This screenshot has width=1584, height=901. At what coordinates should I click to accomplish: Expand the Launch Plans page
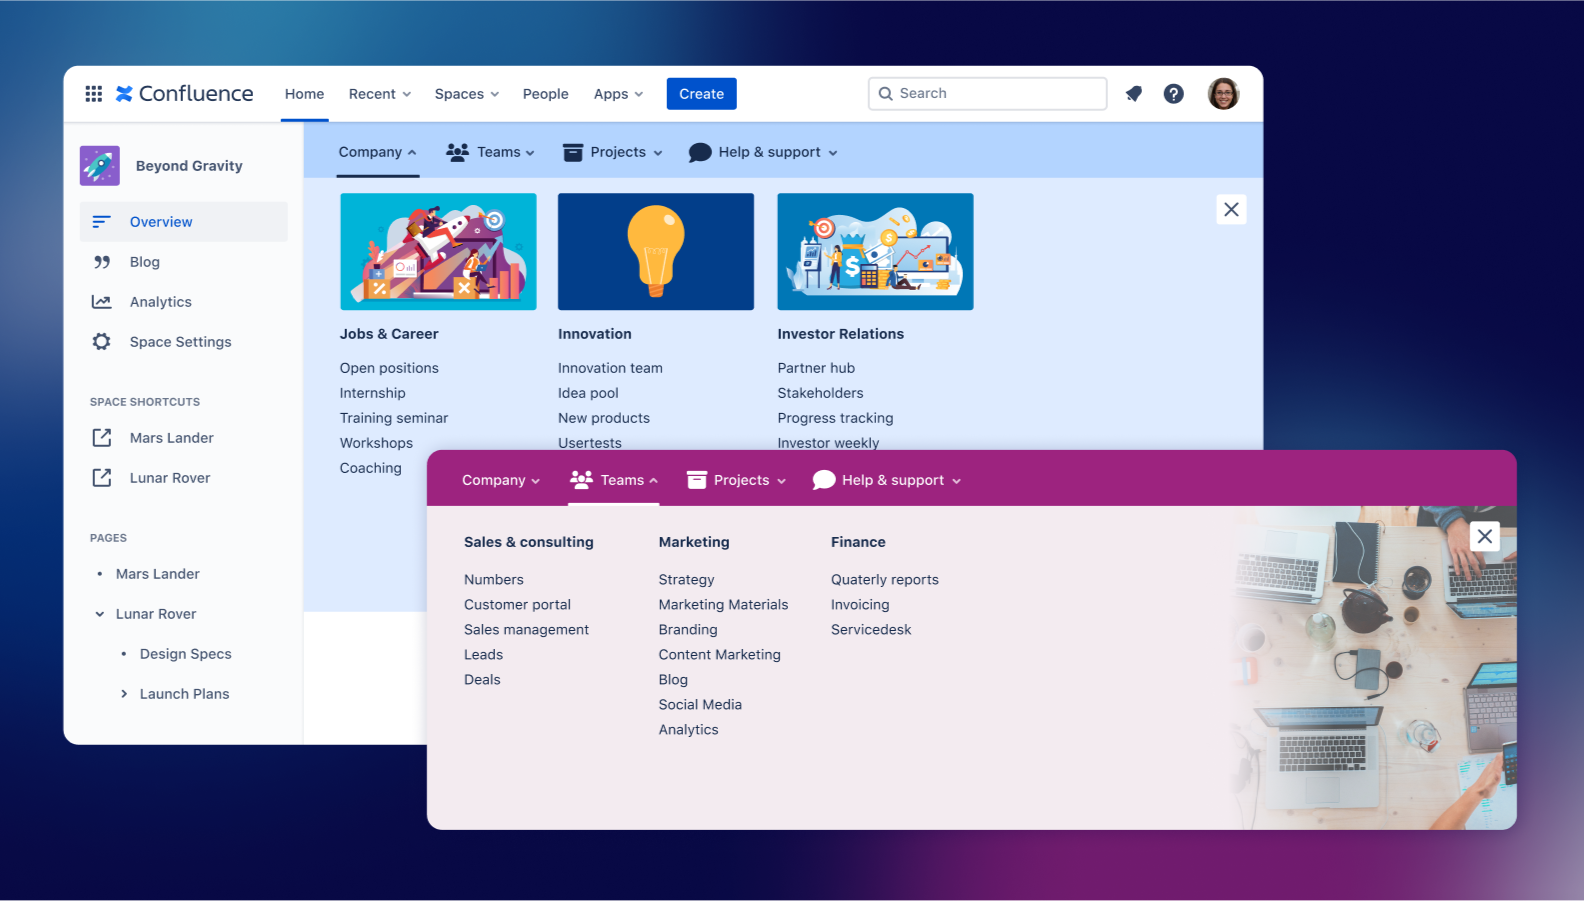click(x=124, y=694)
